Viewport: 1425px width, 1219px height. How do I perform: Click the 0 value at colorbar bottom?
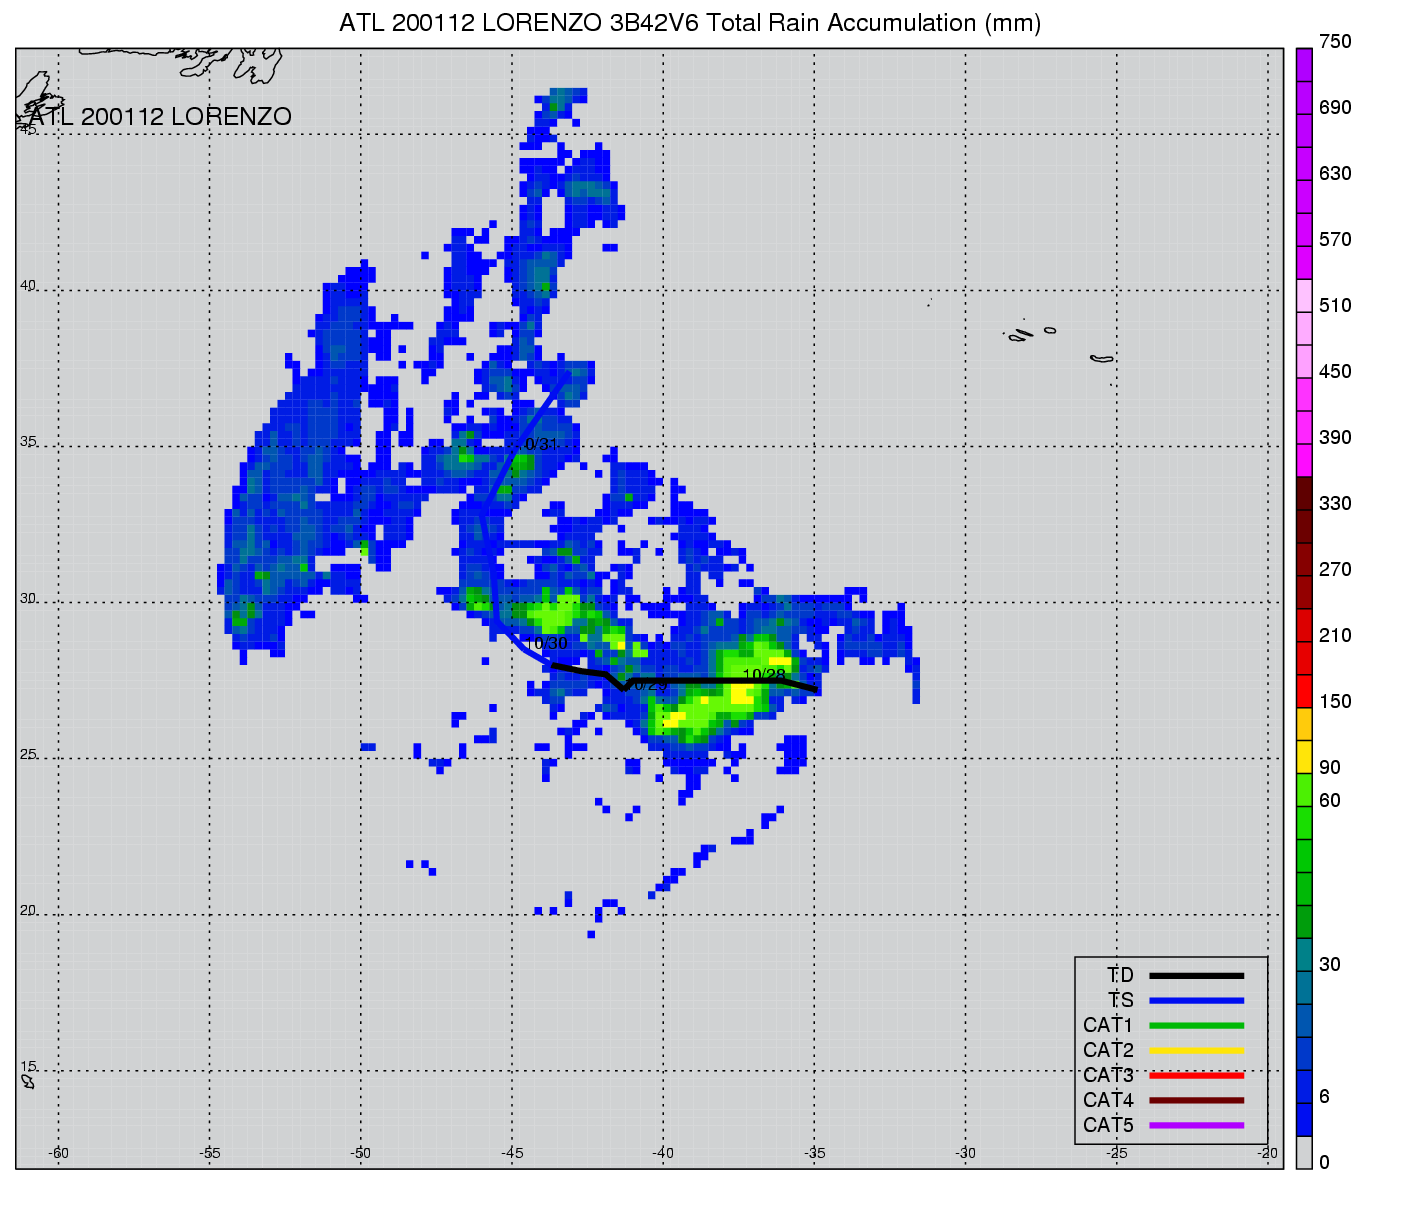point(1324,1162)
